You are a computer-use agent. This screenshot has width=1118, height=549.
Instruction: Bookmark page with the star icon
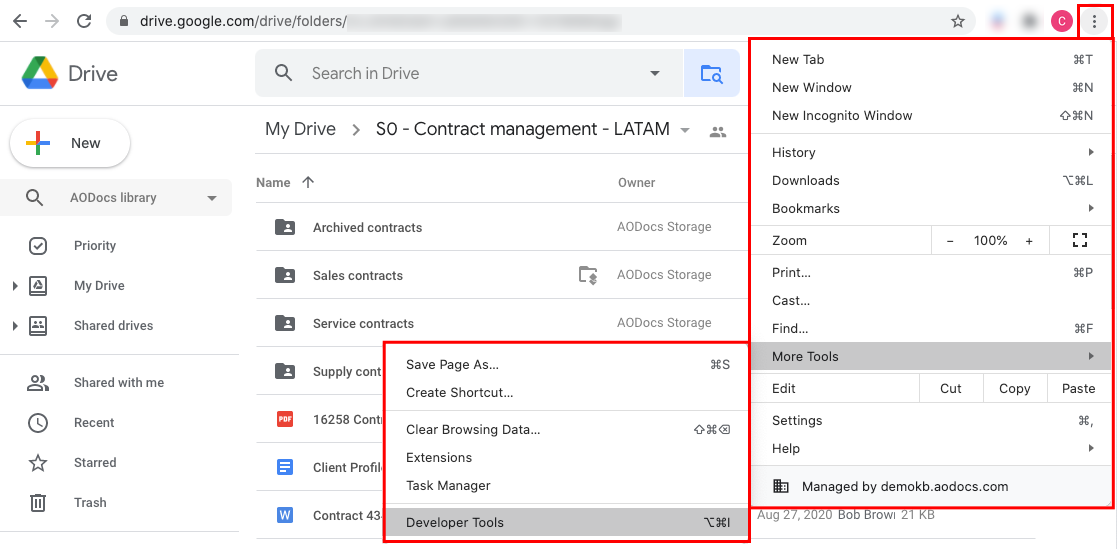(958, 21)
